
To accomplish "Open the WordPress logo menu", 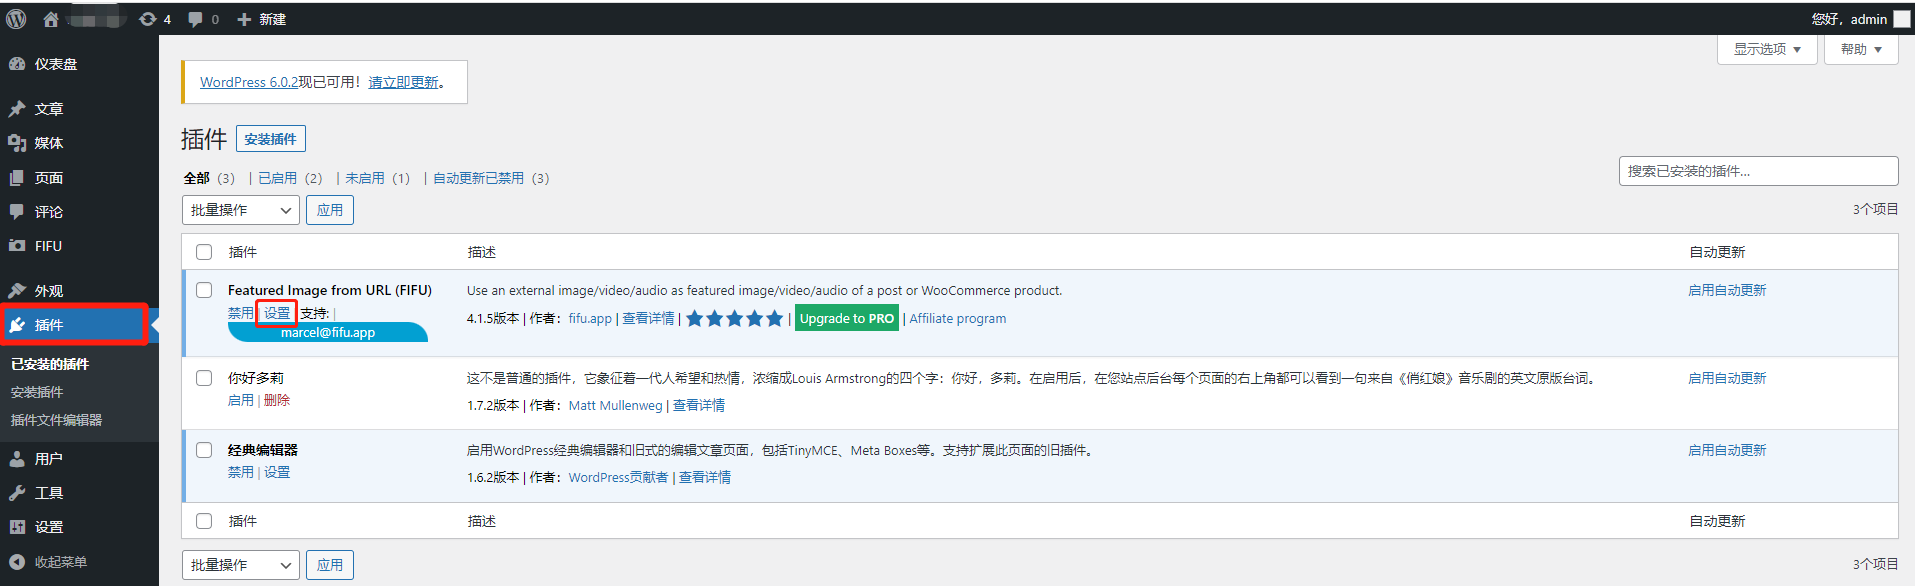I will click(x=16, y=19).
